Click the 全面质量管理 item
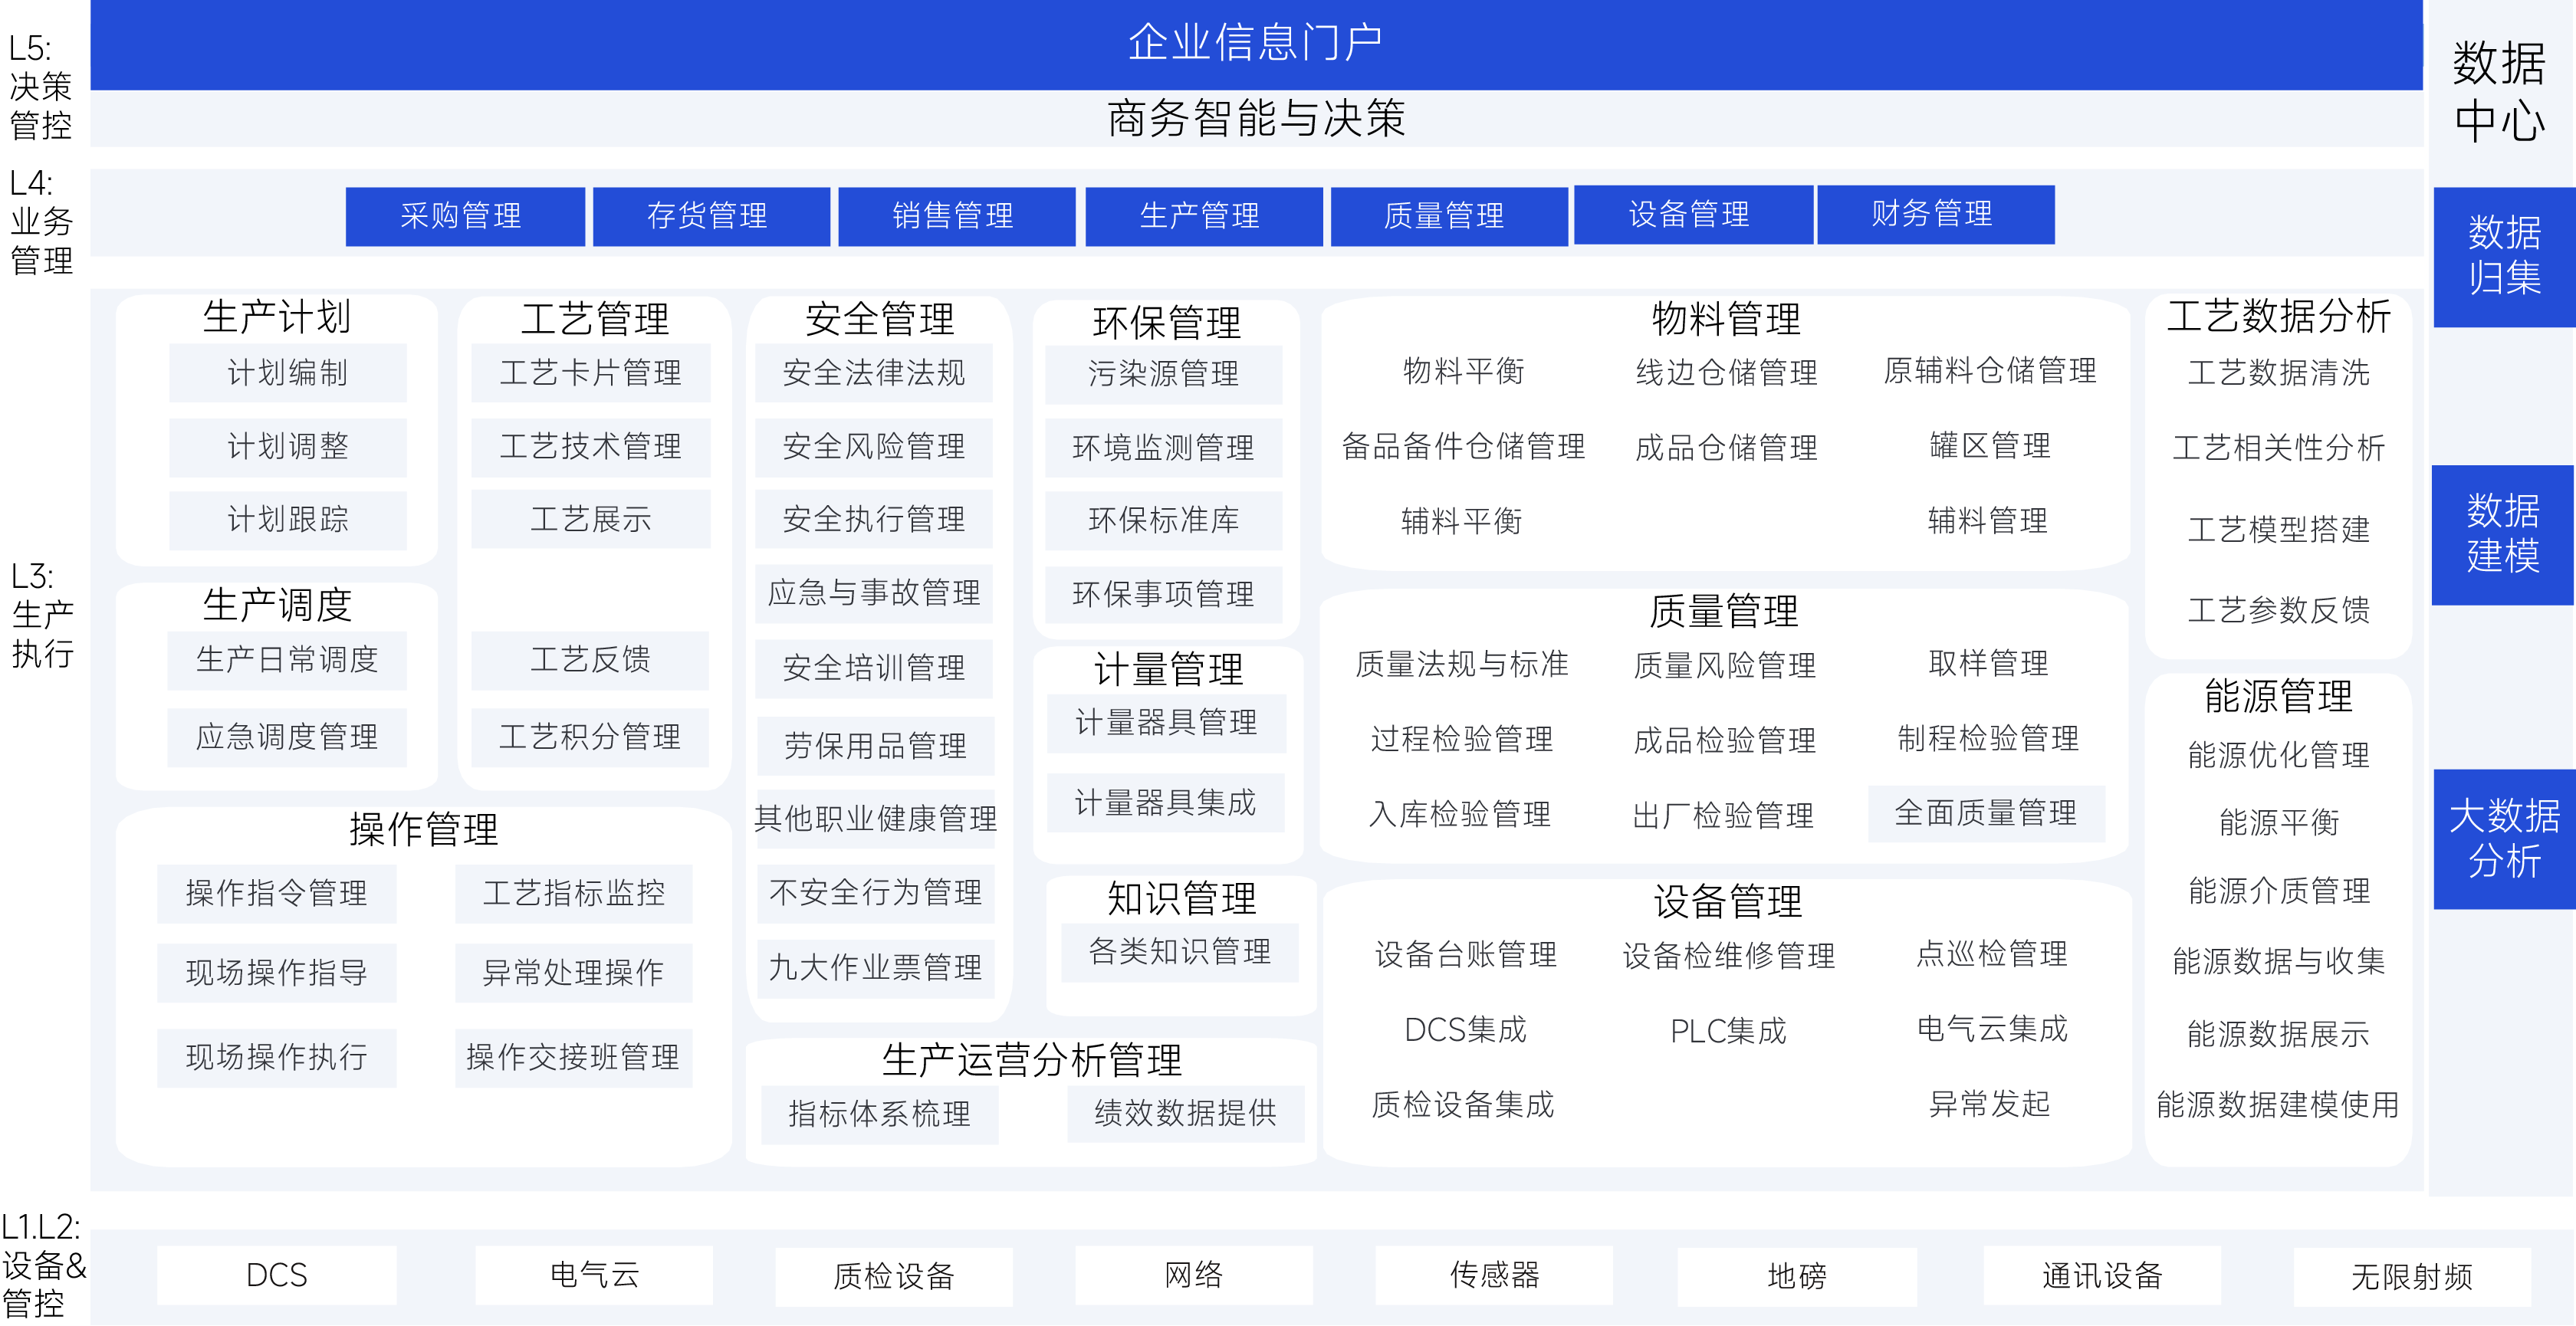Screen dimensions: 2576x1326 [x=1986, y=814]
